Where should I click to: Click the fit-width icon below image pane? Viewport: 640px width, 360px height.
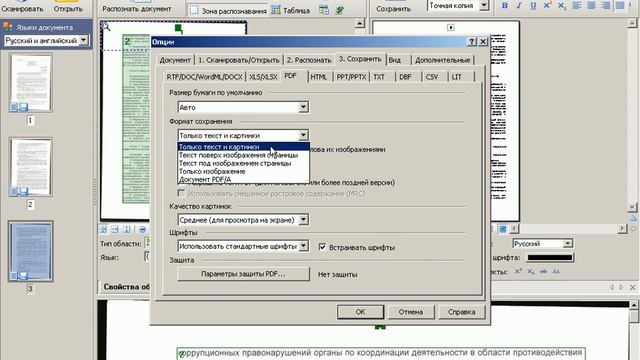[115, 229]
